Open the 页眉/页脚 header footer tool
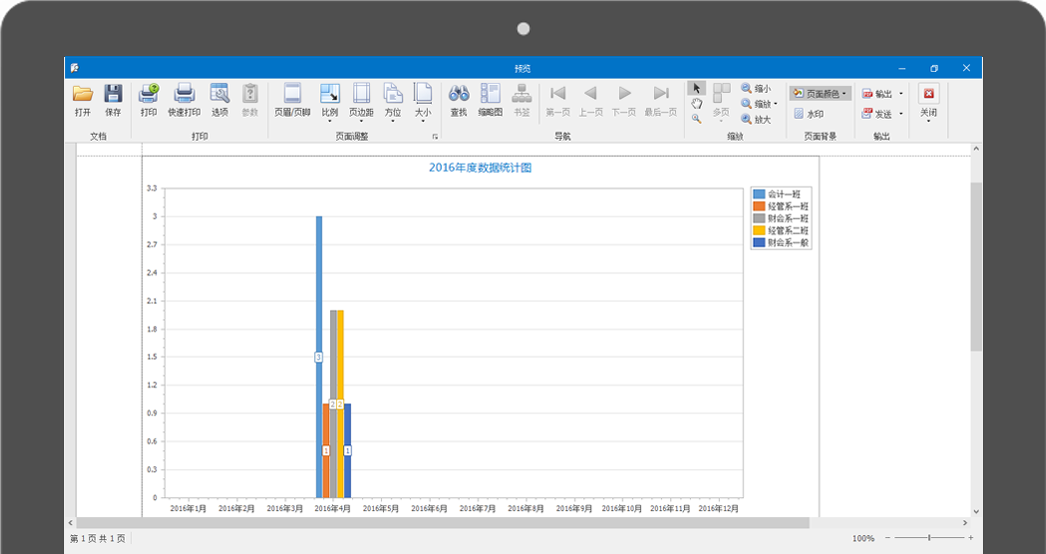 pyautogui.click(x=292, y=100)
